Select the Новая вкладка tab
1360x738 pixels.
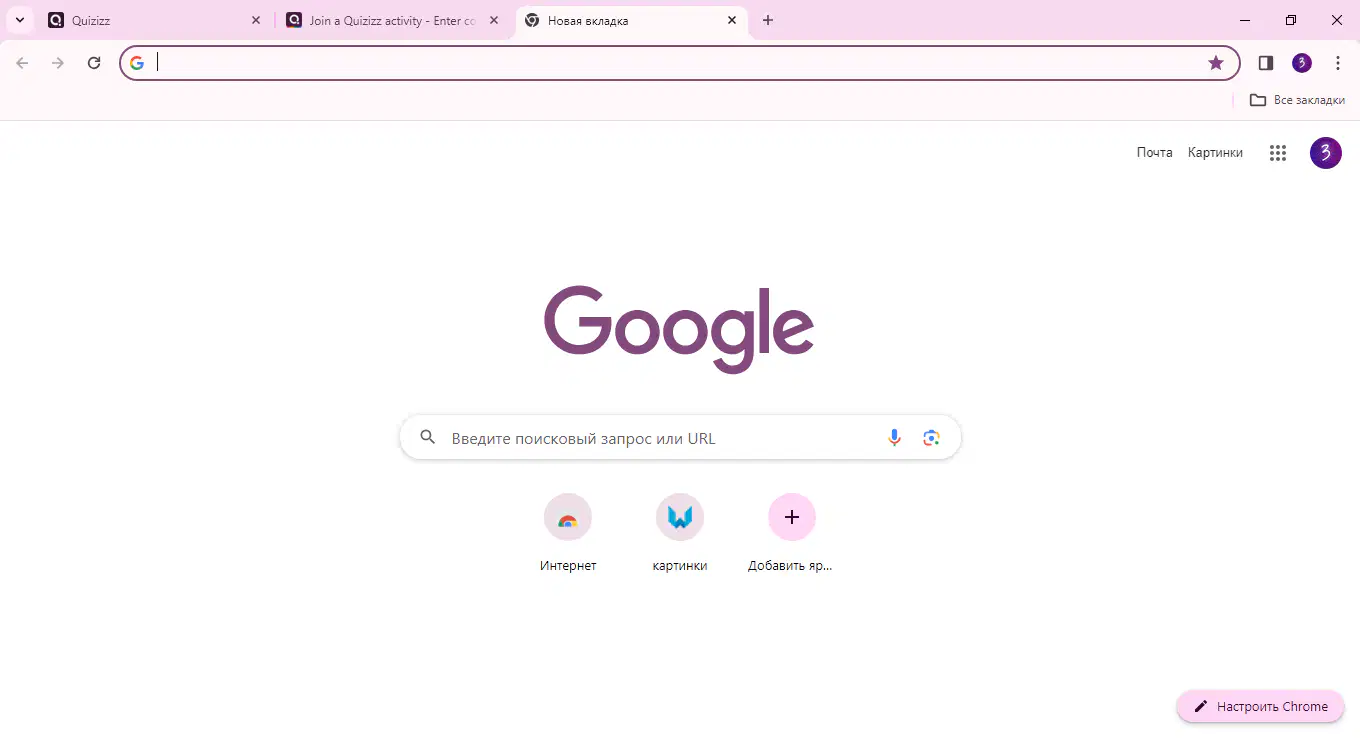point(632,20)
